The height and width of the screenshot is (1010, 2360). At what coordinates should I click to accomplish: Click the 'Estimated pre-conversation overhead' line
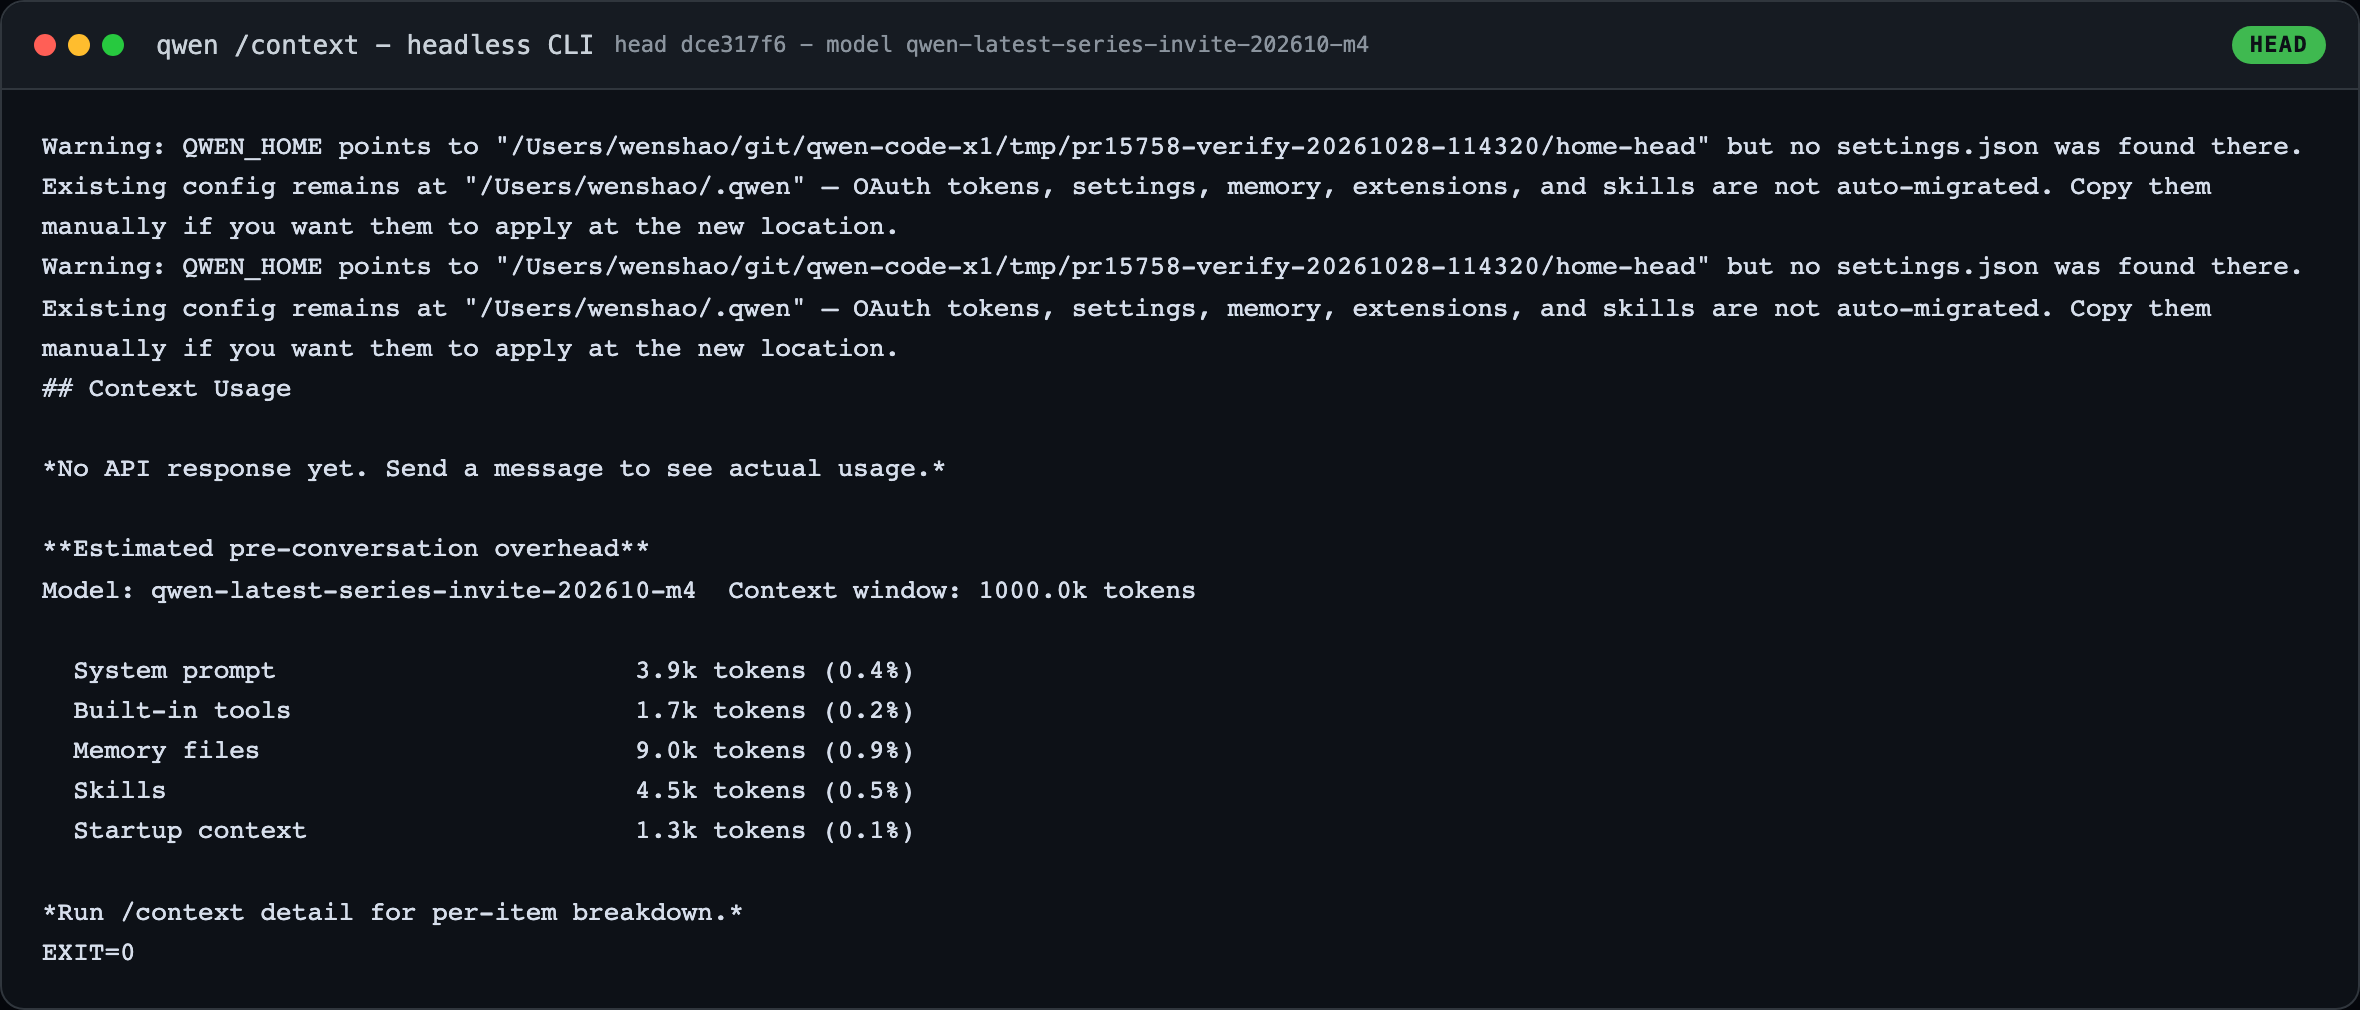(x=346, y=549)
